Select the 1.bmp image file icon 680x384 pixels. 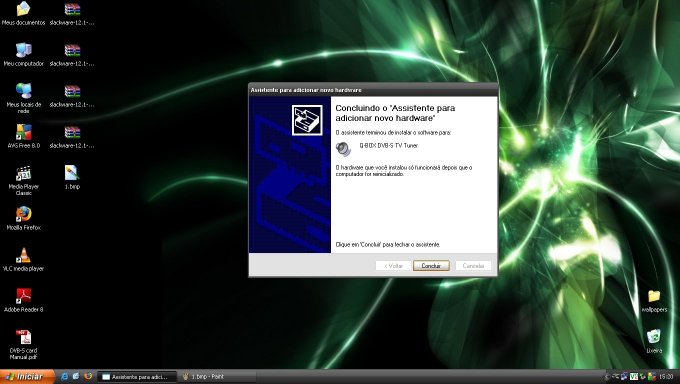tap(72, 177)
